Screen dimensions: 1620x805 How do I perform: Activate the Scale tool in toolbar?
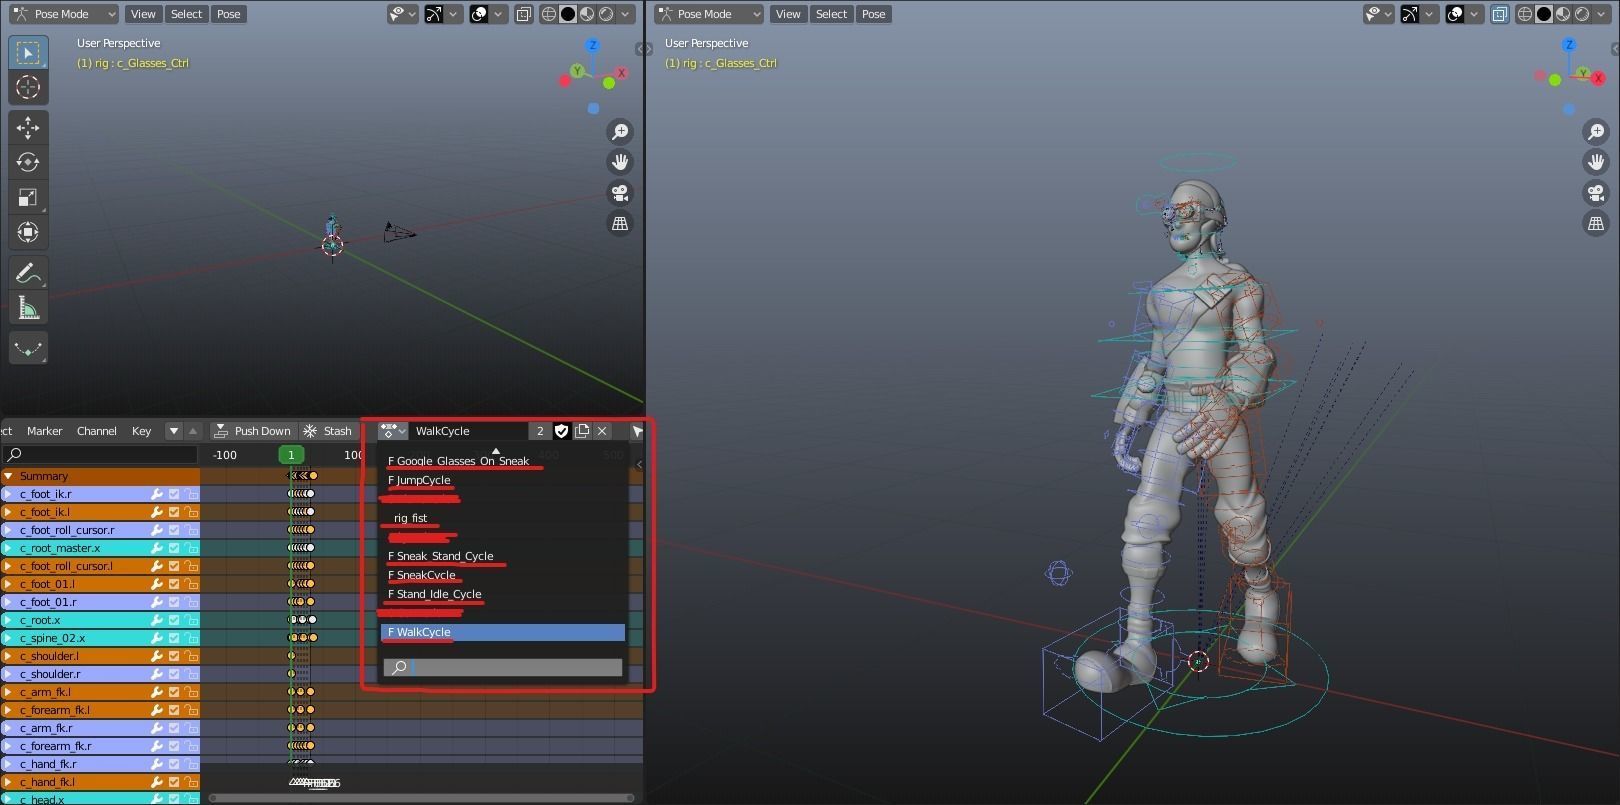pyautogui.click(x=28, y=197)
